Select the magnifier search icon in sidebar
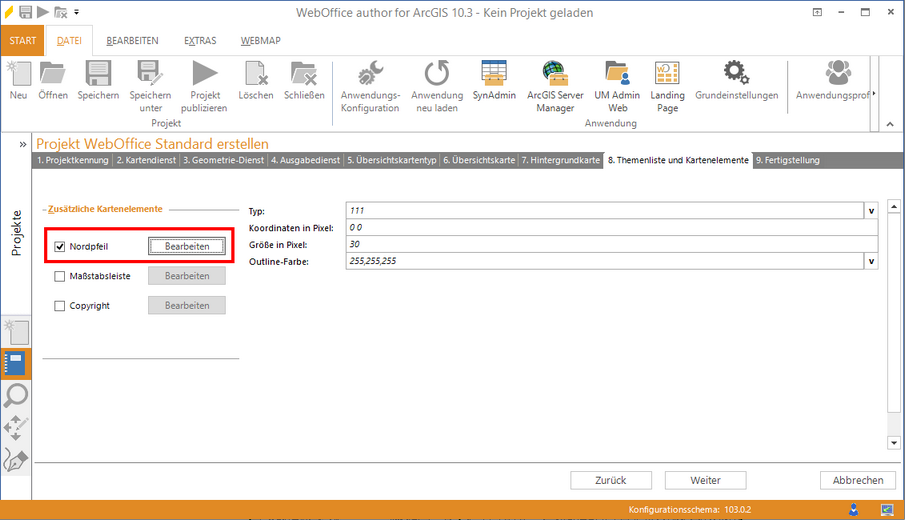The height and width of the screenshot is (520, 905). (17, 396)
